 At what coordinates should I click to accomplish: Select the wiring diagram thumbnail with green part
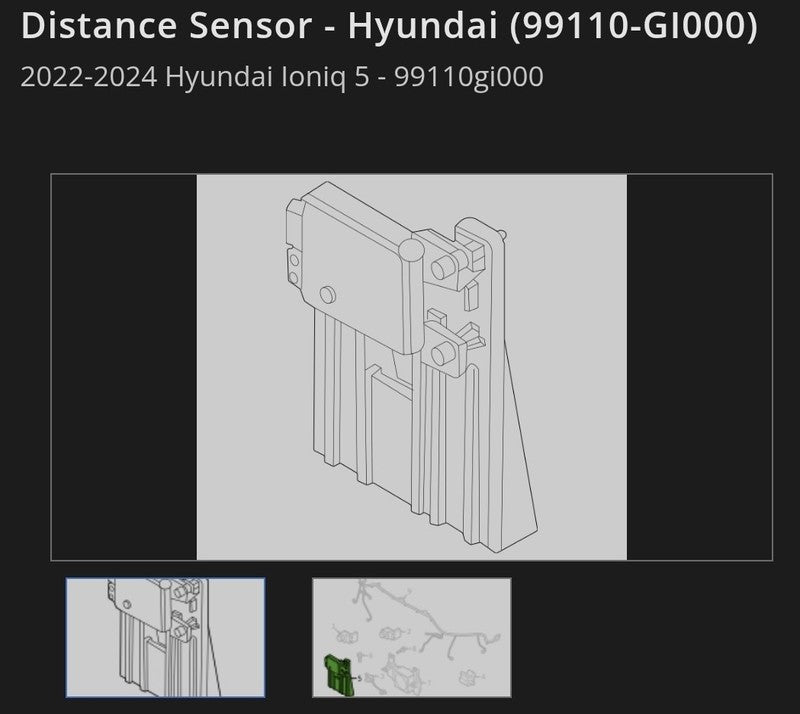click(412, 637)
